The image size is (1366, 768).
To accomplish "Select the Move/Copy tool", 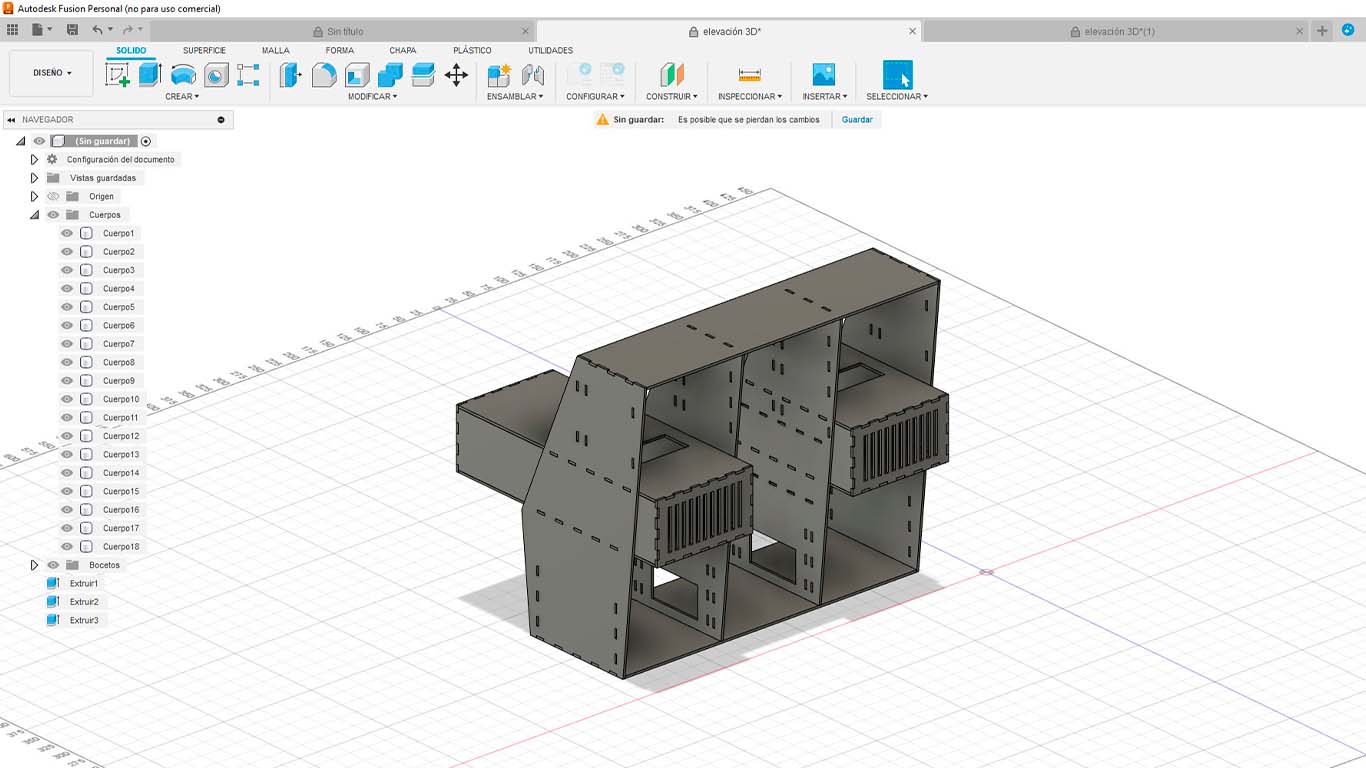I will 456,75.
